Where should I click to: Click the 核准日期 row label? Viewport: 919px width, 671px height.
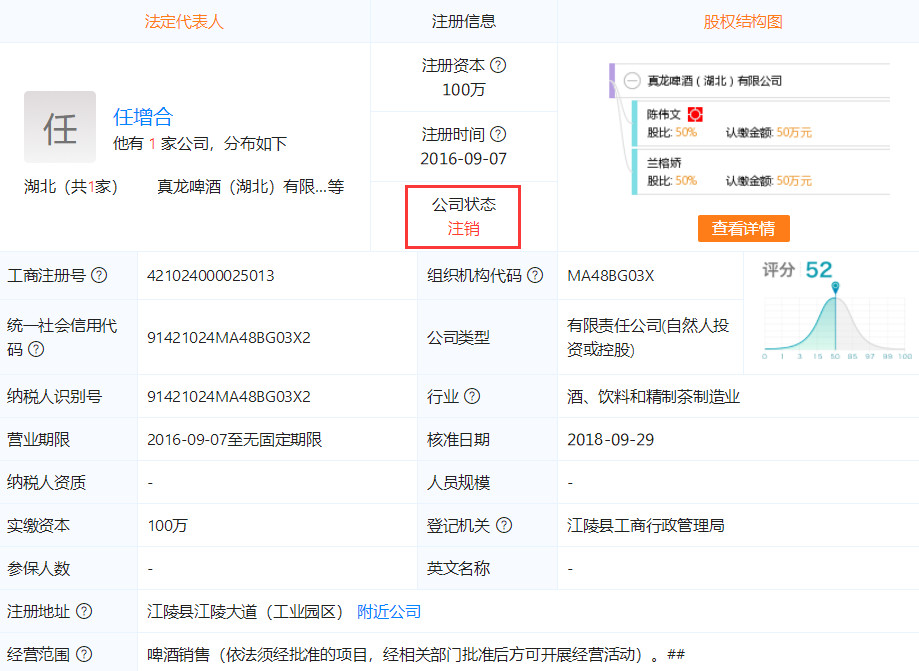click(458, 440)
